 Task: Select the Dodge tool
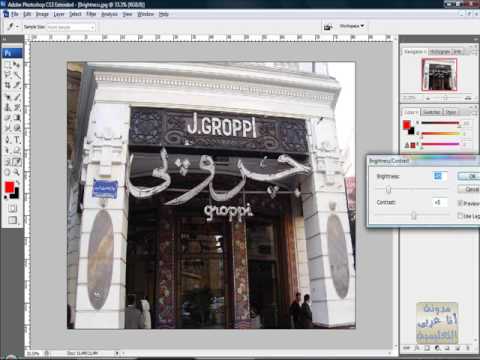(x=17, y=128)
